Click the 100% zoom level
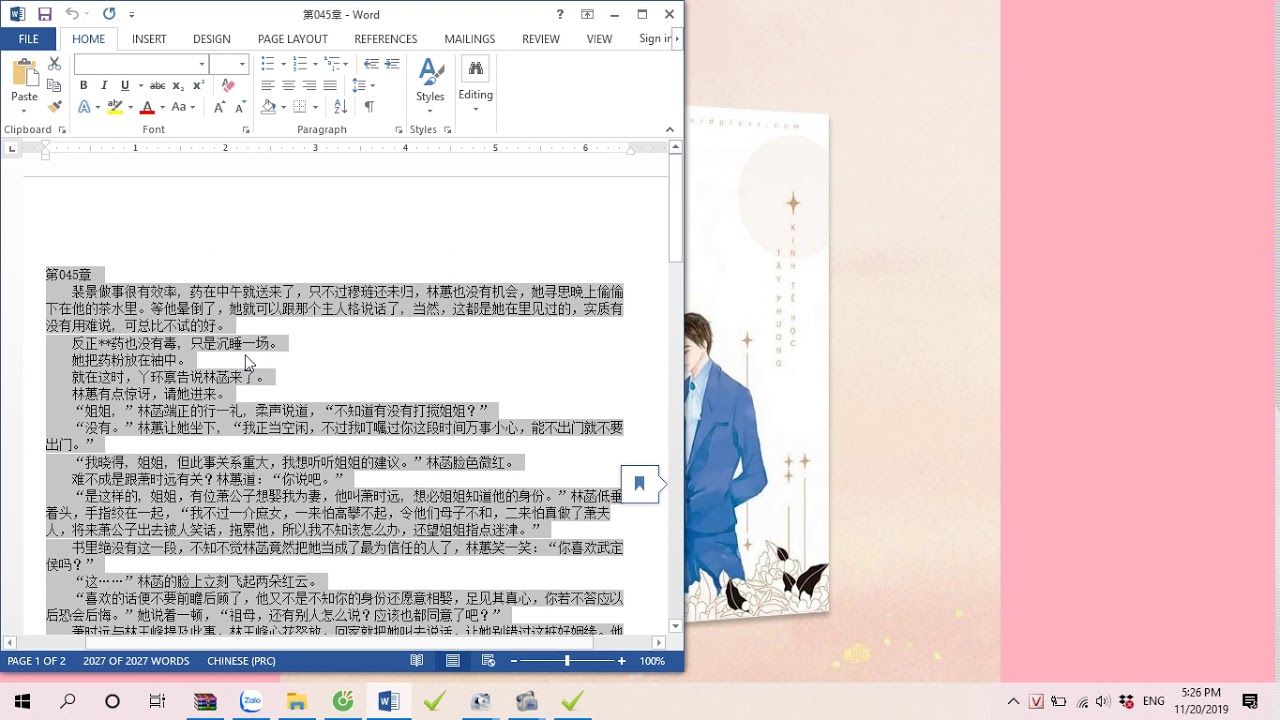 [x=652, y=661]
